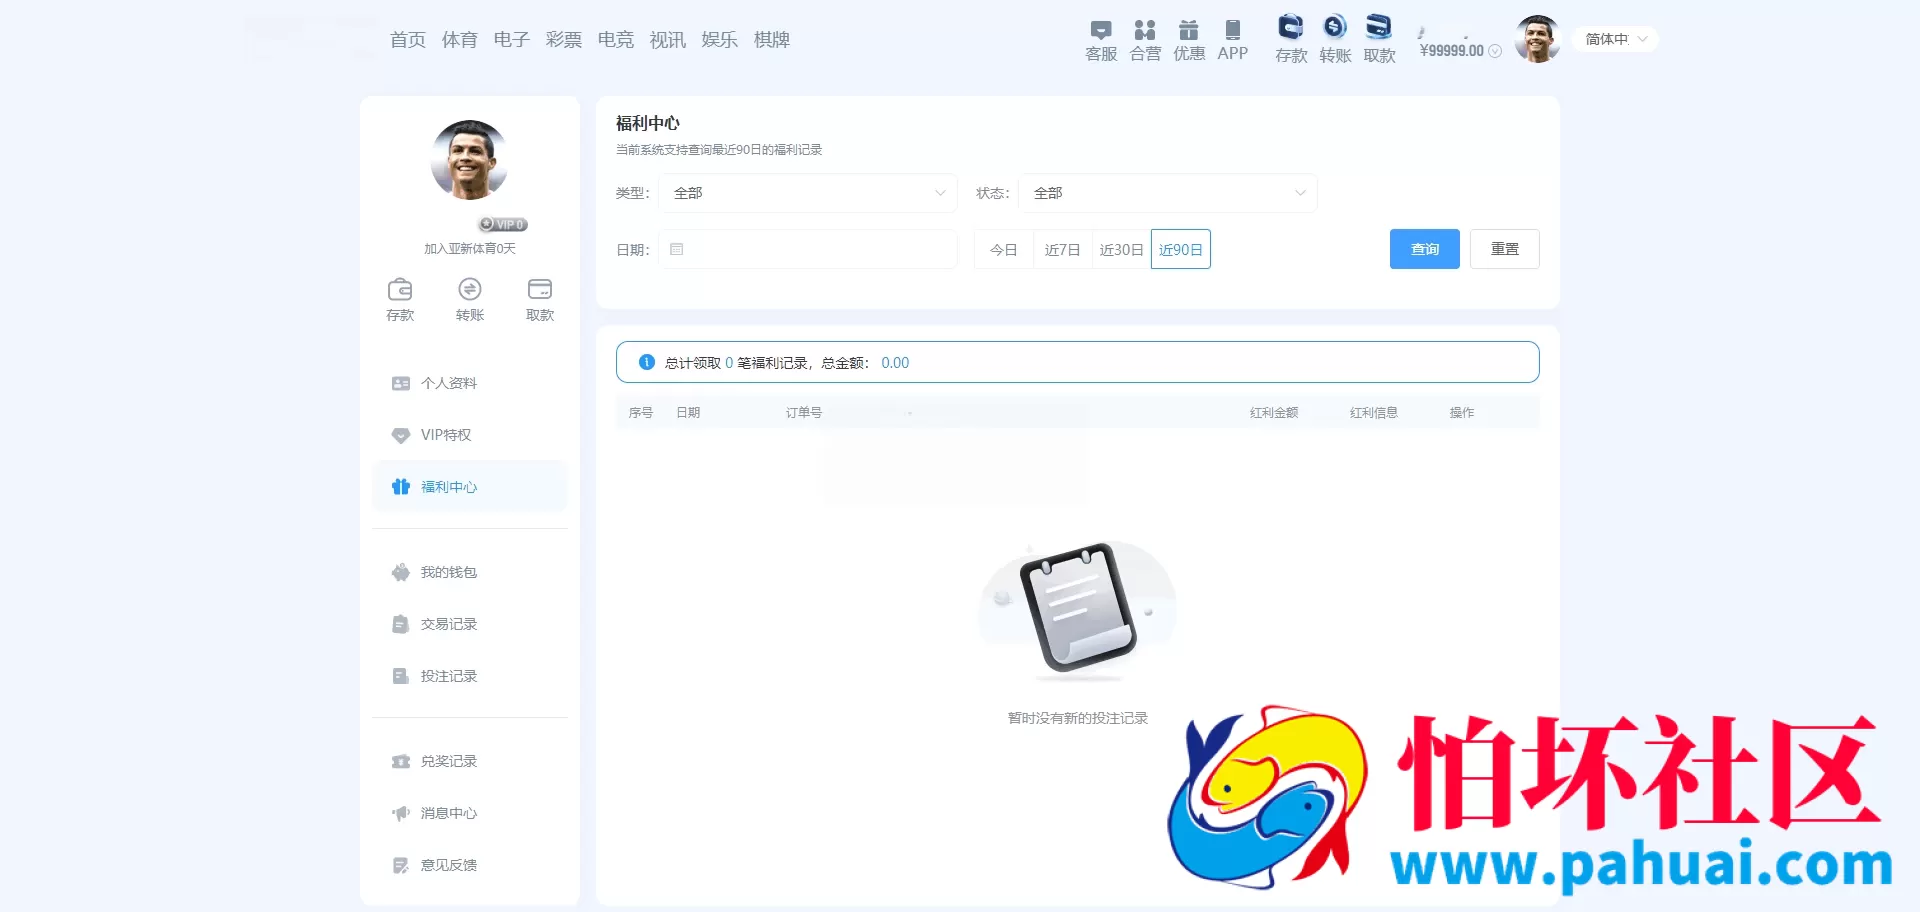Click the sidebar 取款 card icon

(540, 289)
